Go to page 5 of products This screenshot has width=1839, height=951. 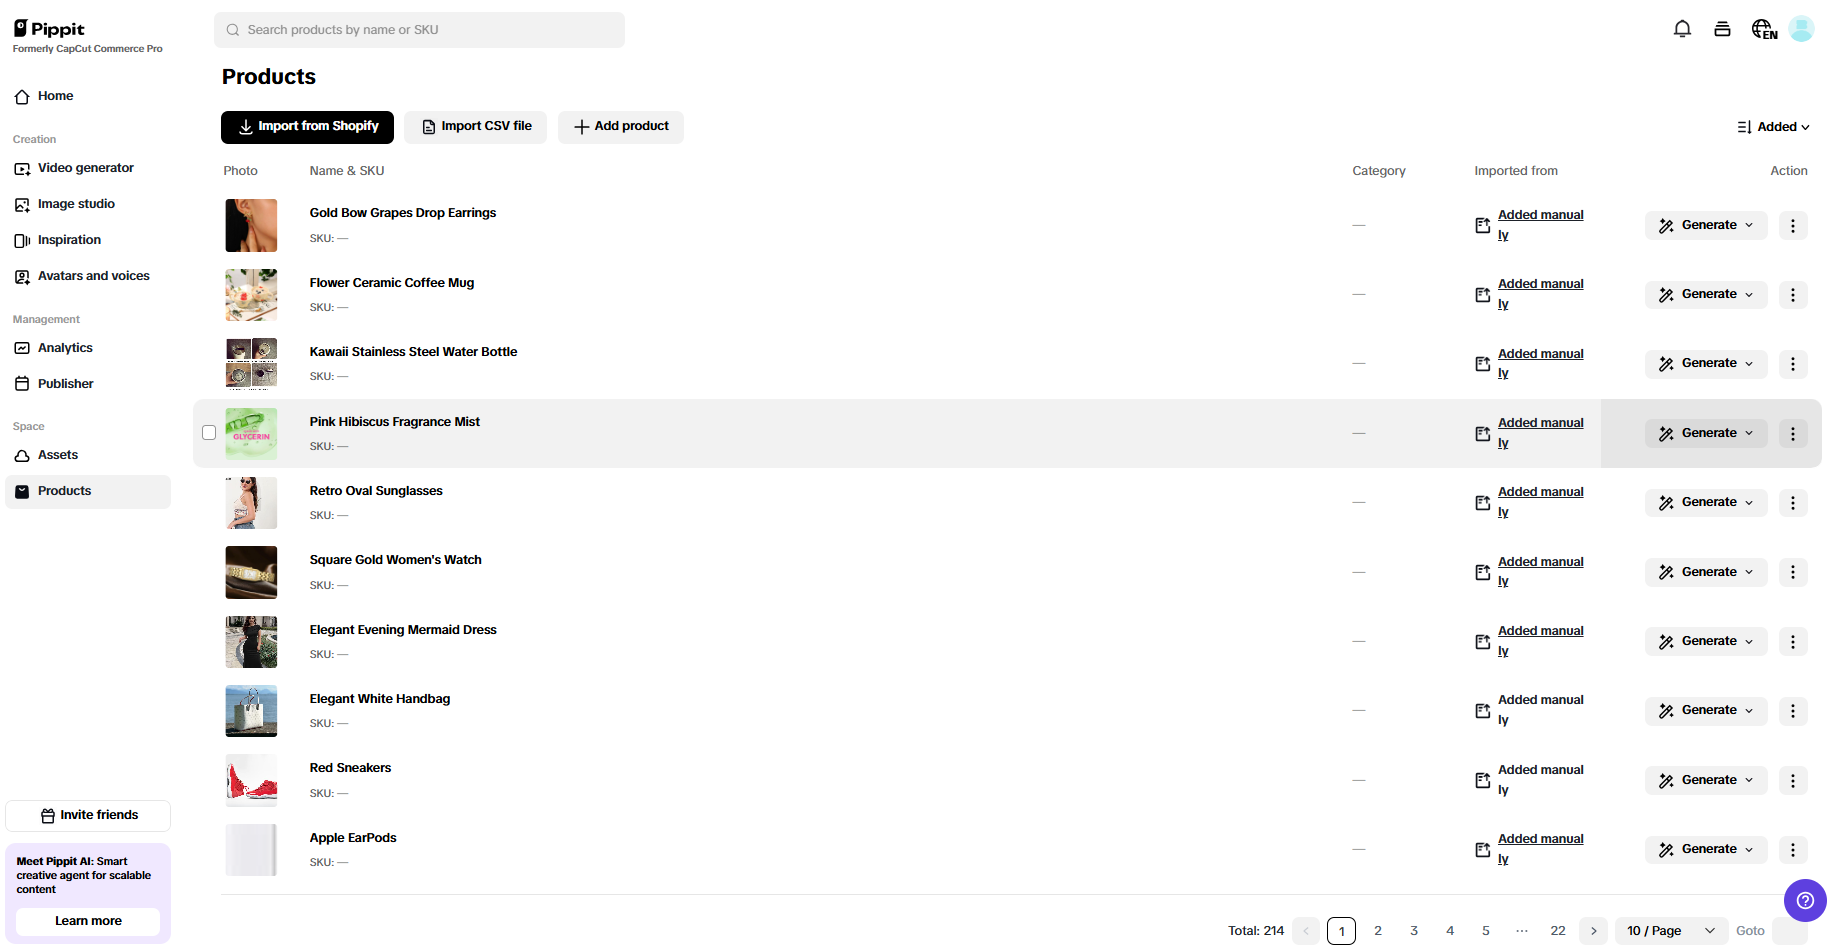pyautogui.click(x=1486, y=930)
